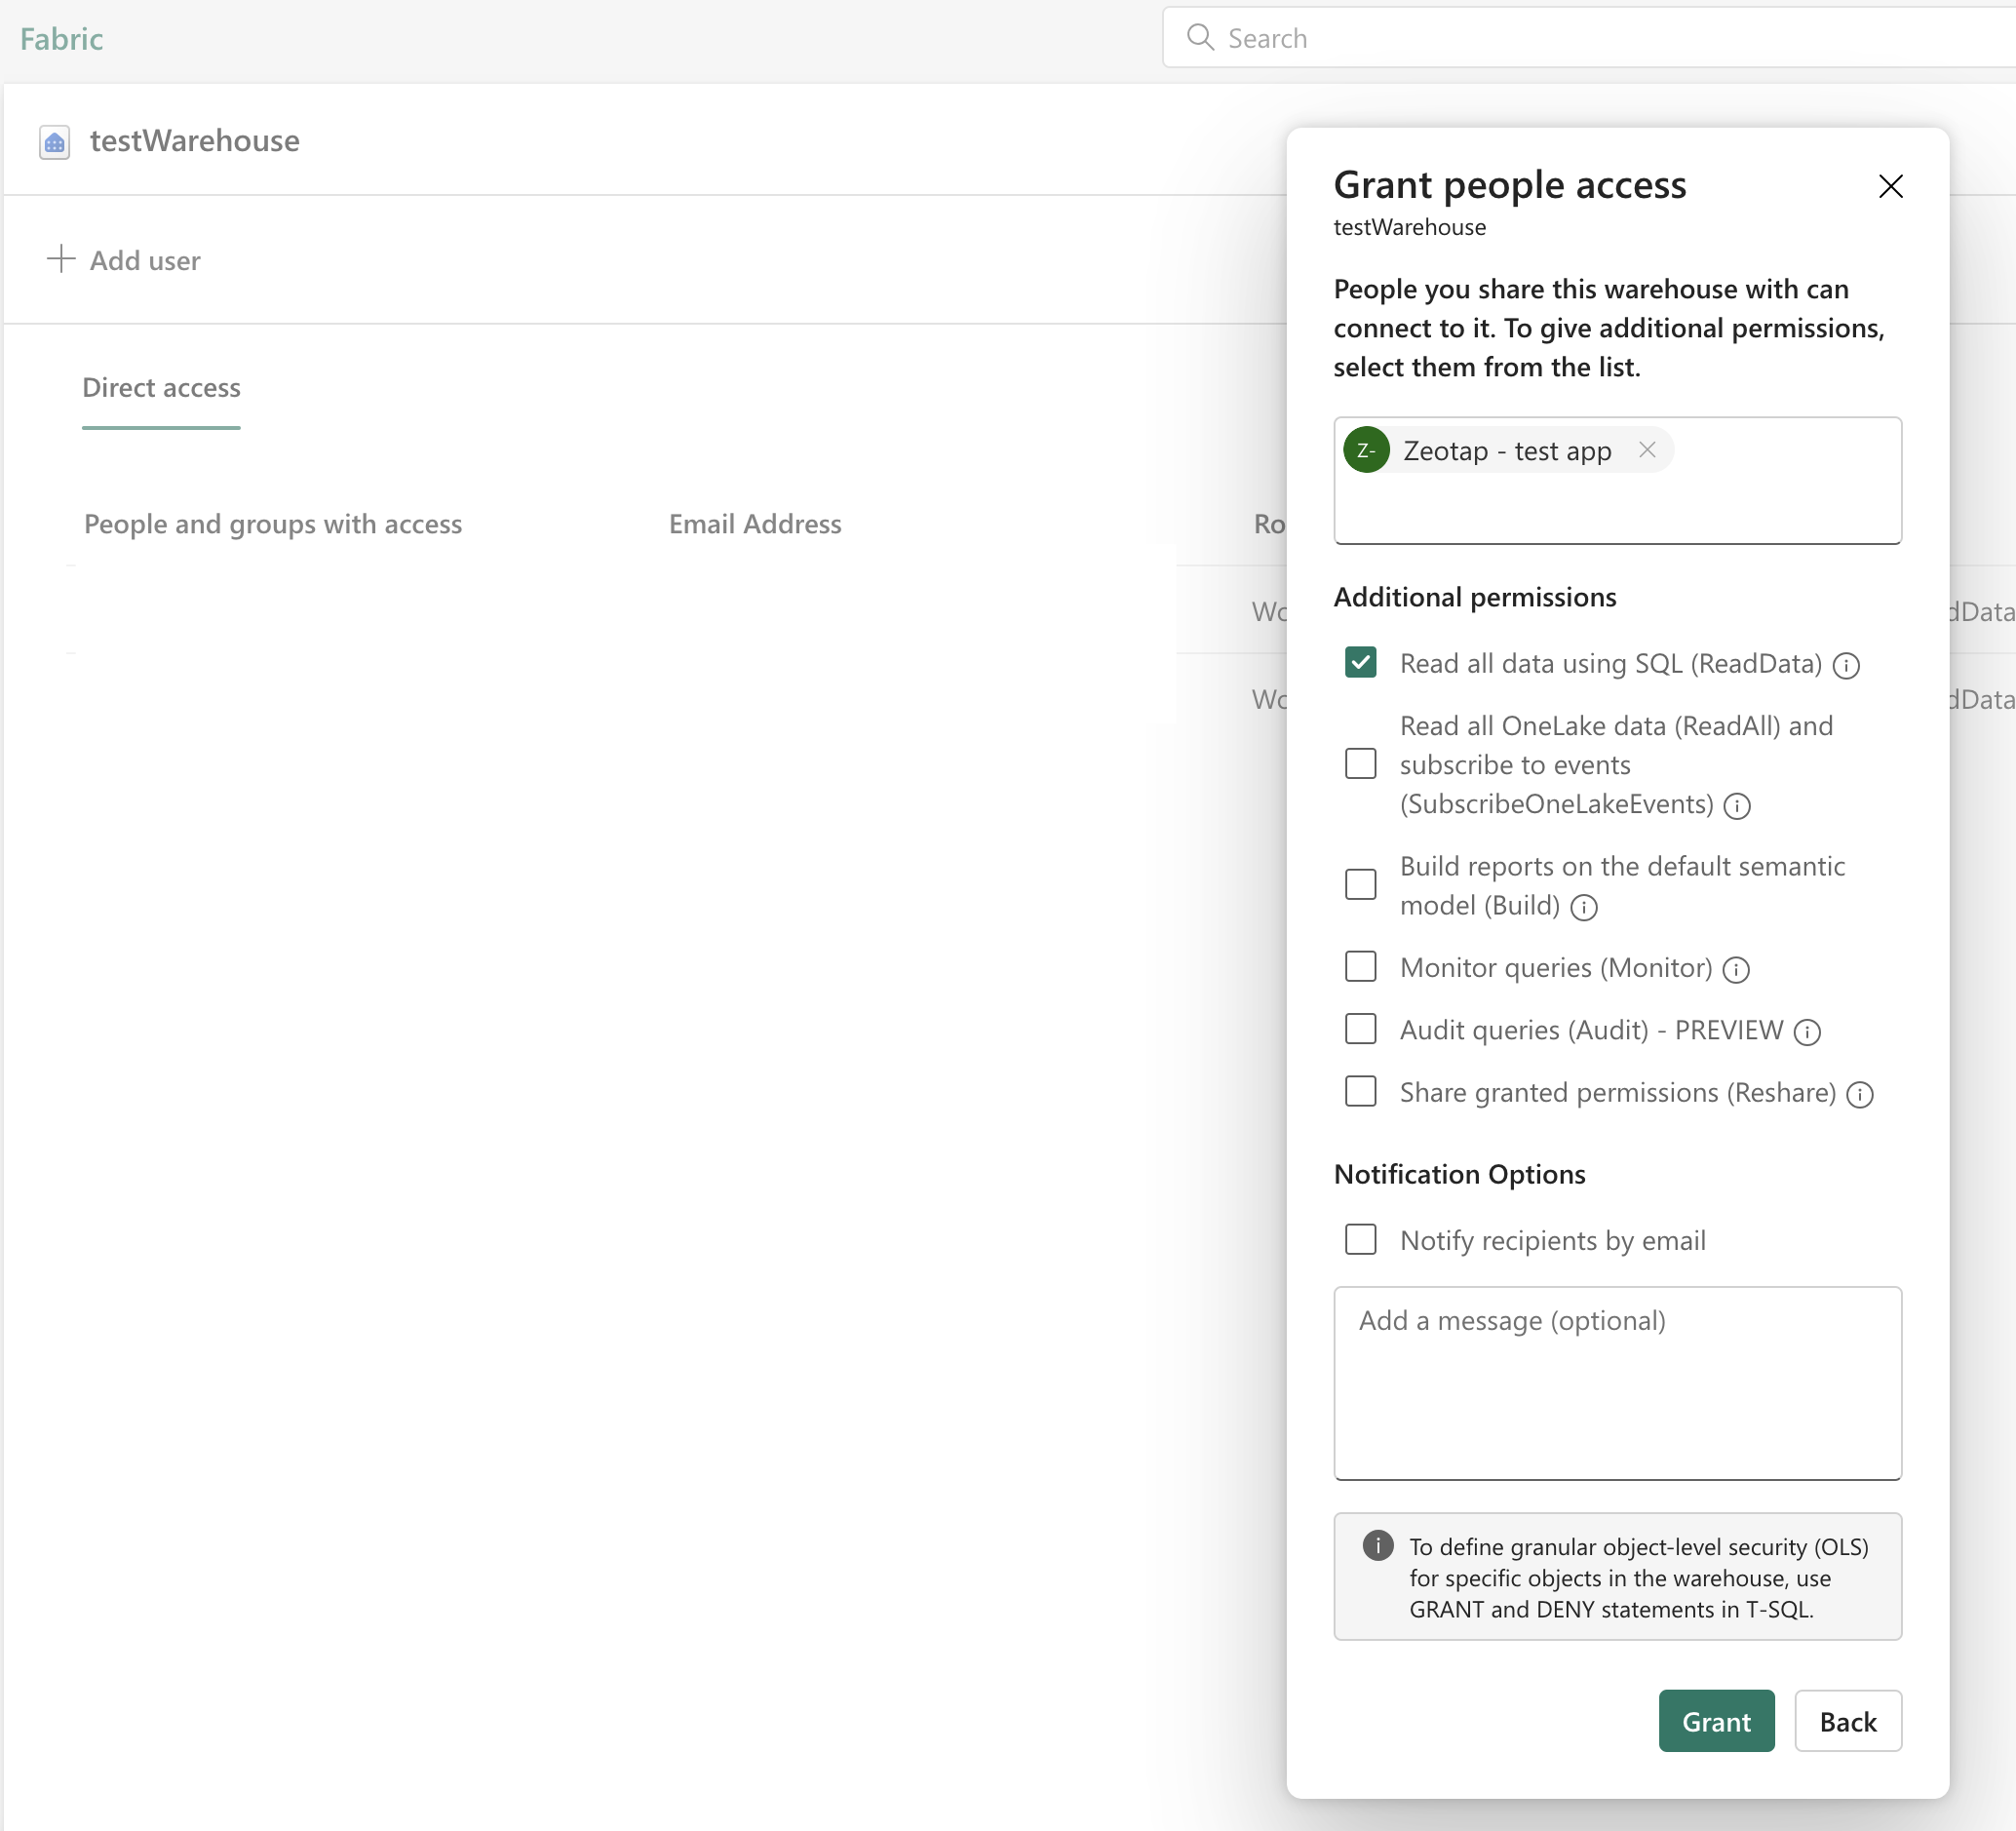Enable Read all OneLake data permission
The height and width of the screenshot is (1831, 2016).
coord(1360,764)
